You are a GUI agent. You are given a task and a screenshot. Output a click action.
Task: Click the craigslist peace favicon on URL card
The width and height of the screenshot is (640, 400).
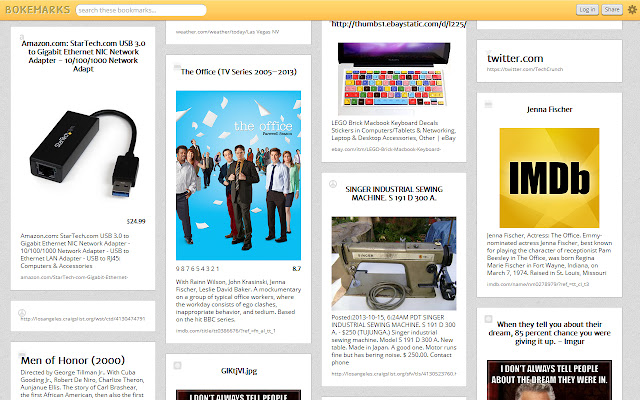[x=22, y=313]
